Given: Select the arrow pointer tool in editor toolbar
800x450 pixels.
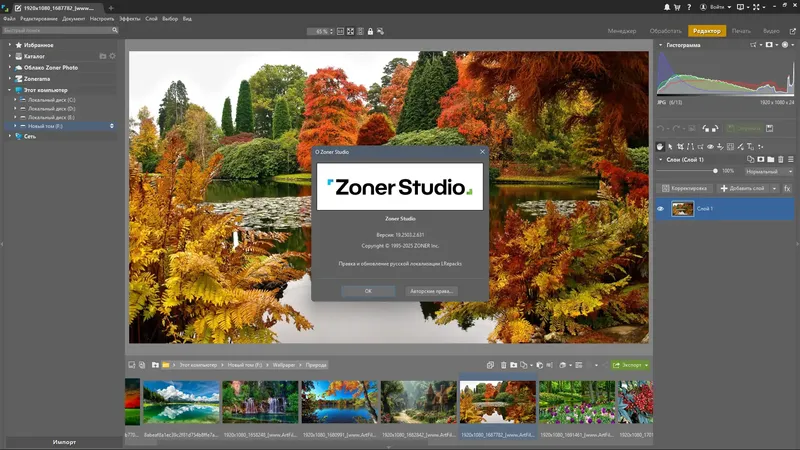Looking at the screenshot, I should 670,147.
